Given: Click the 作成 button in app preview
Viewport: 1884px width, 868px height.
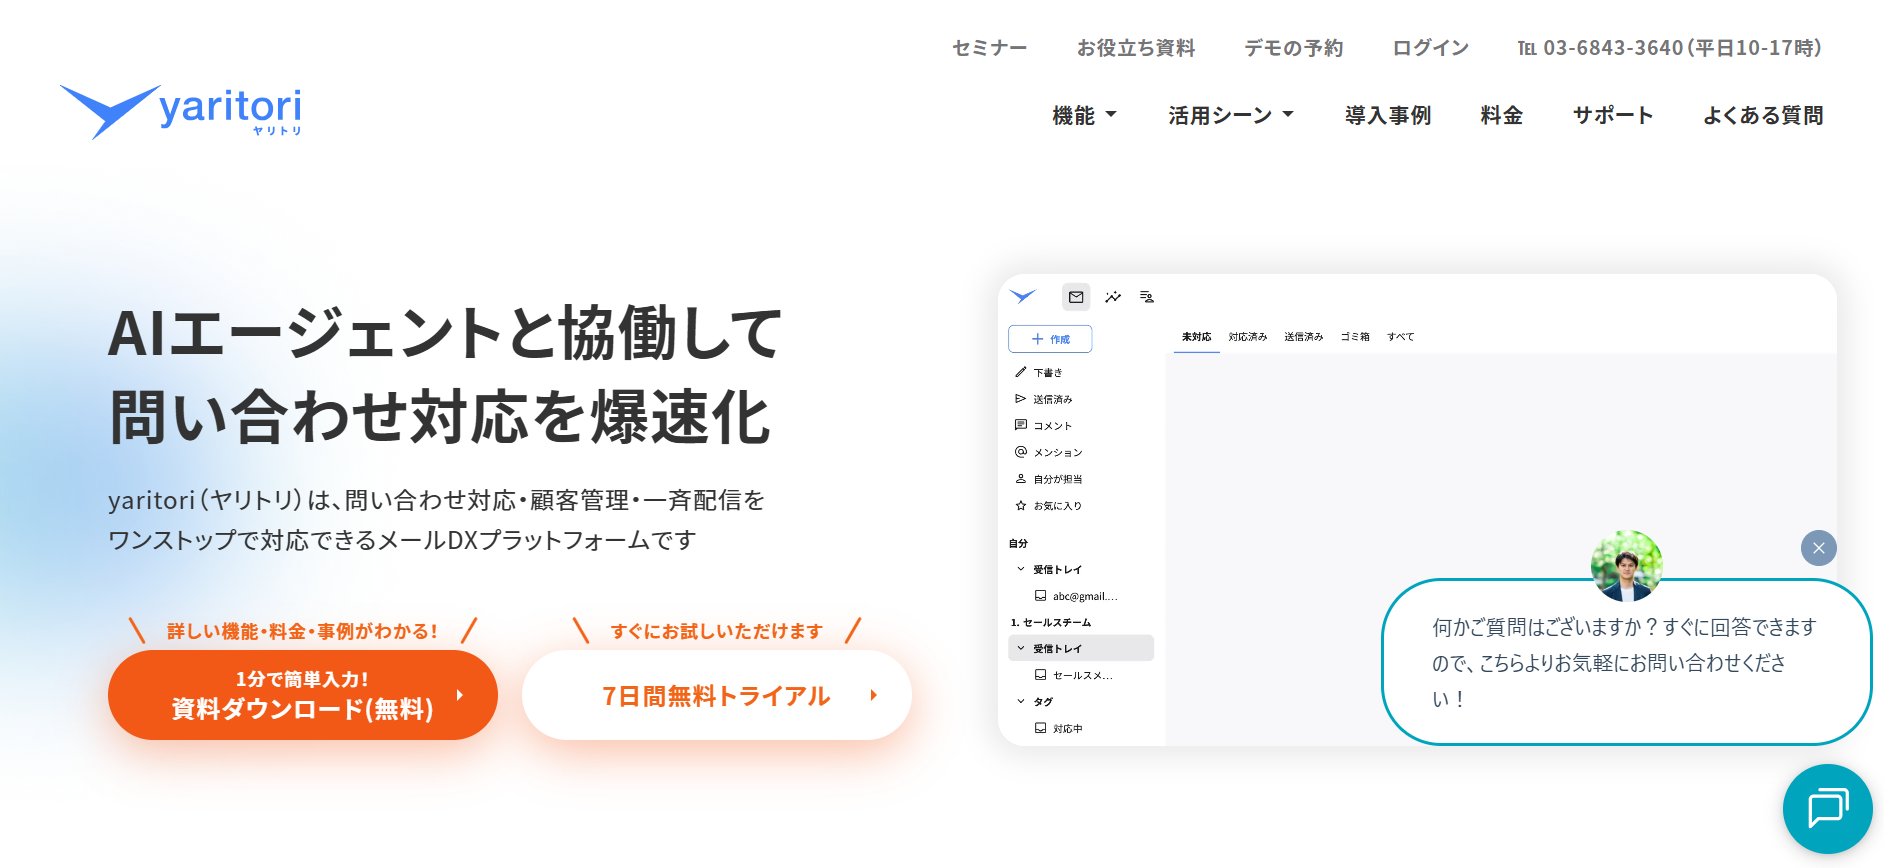Looking at the screenshot, I should (1050, 339).
